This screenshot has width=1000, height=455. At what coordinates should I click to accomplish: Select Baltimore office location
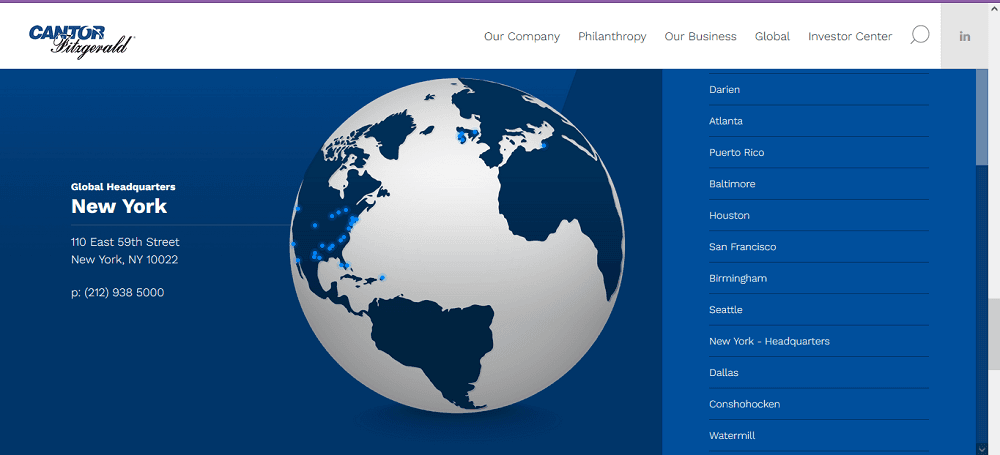(819, 184)
